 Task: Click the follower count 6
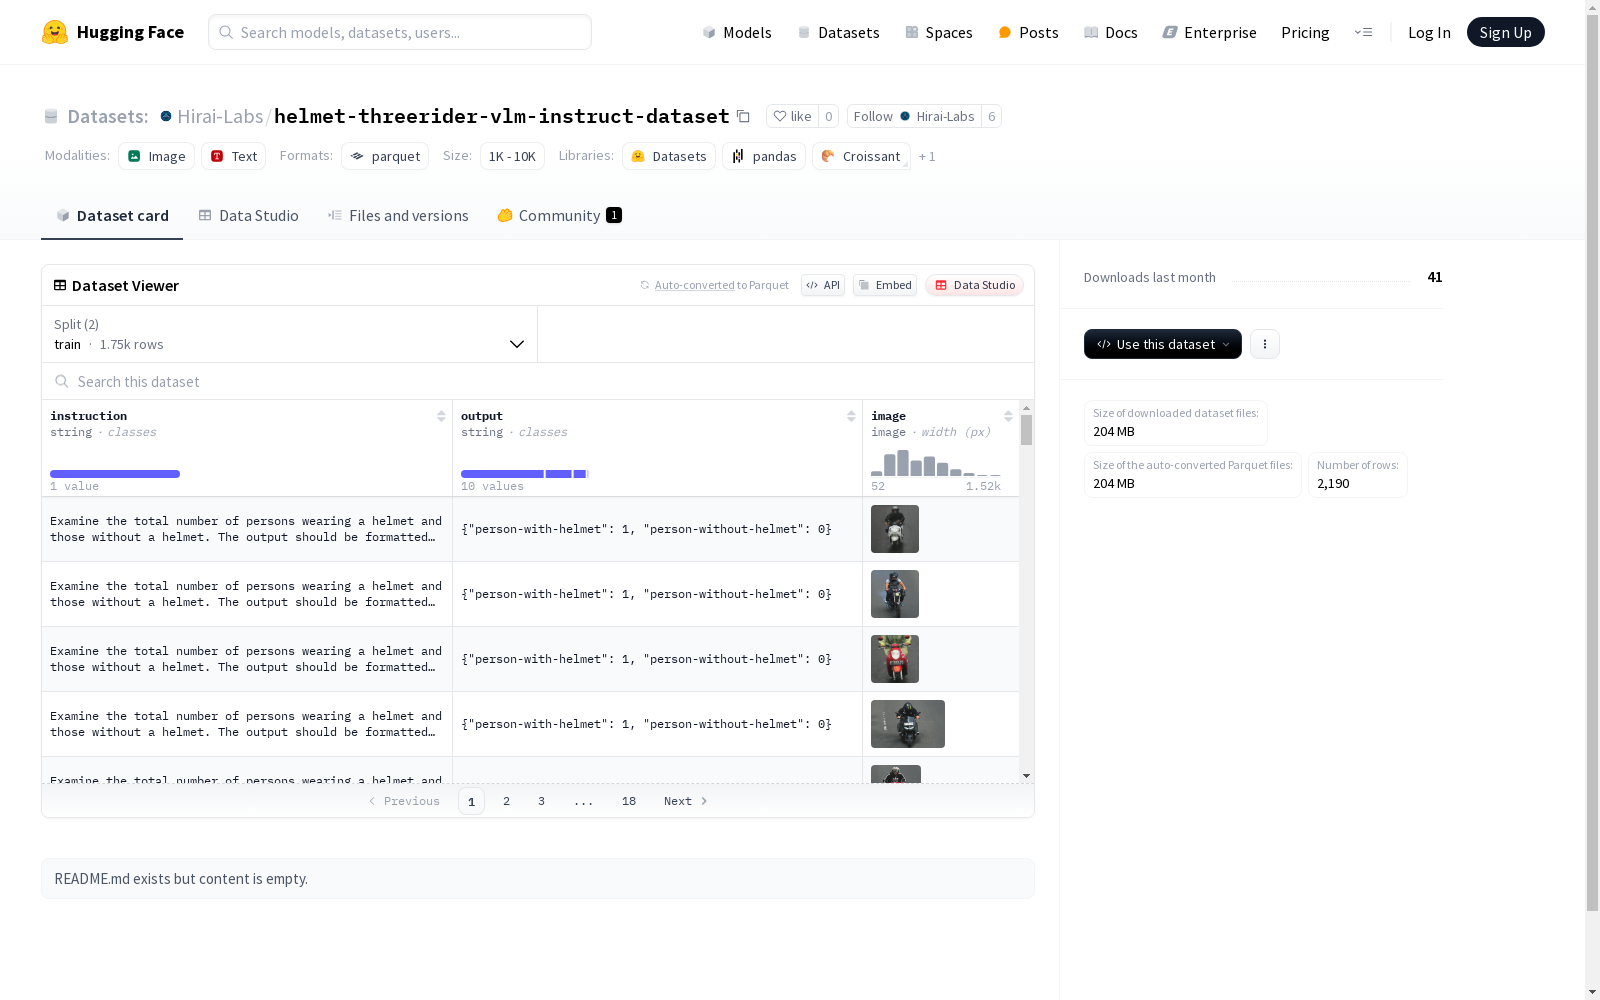992,116
